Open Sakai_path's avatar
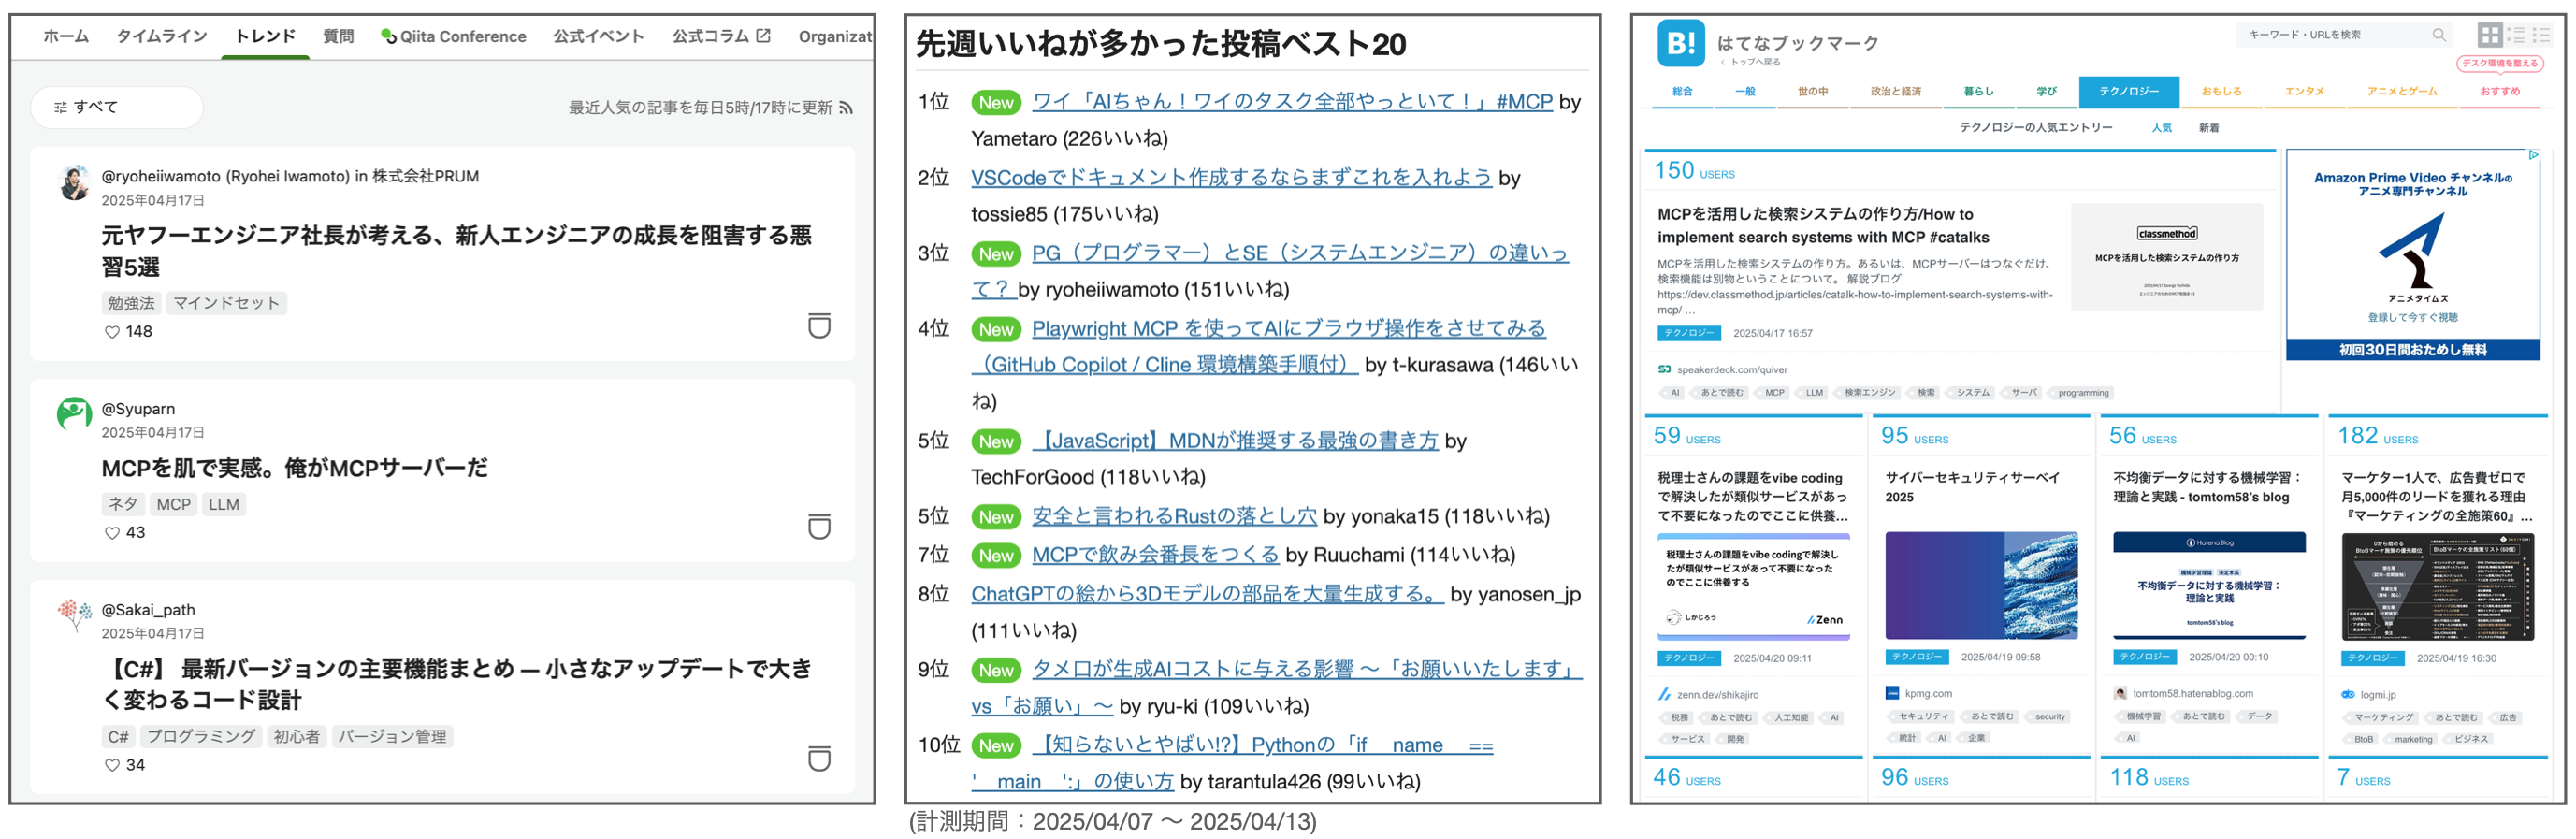Viewport: 2576px width, 839px height. click(x=74, y=615)
